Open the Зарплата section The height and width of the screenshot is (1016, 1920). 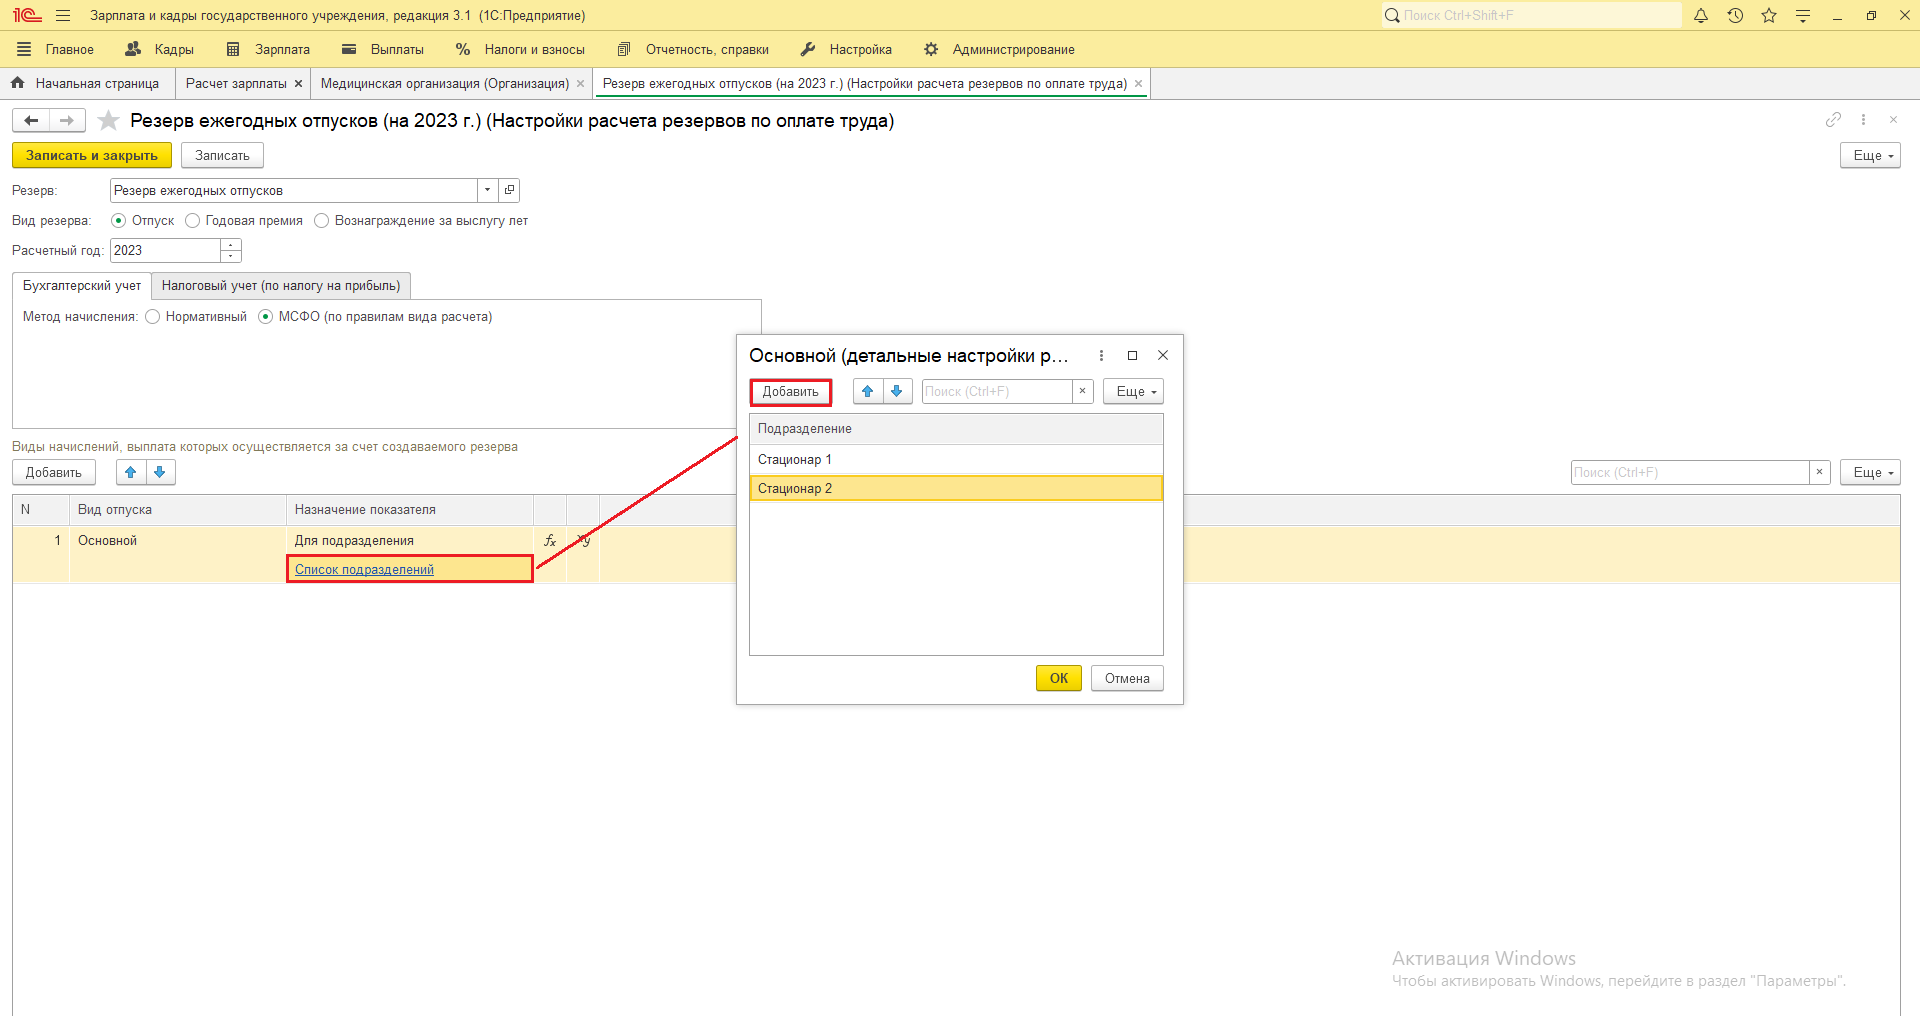[268, 50]
